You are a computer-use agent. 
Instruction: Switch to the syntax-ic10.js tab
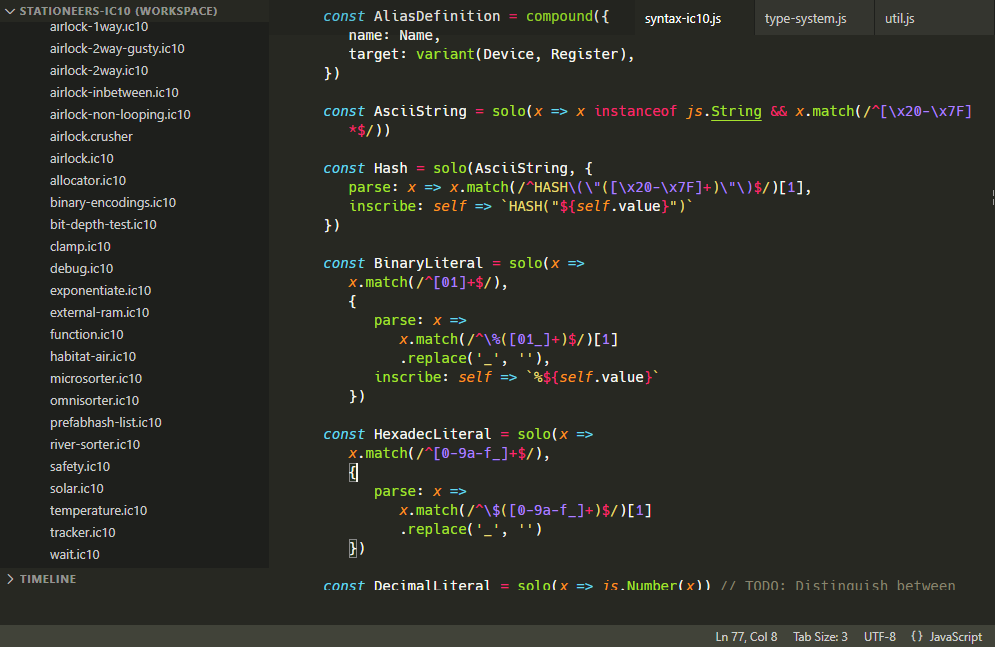coord(683,18)
